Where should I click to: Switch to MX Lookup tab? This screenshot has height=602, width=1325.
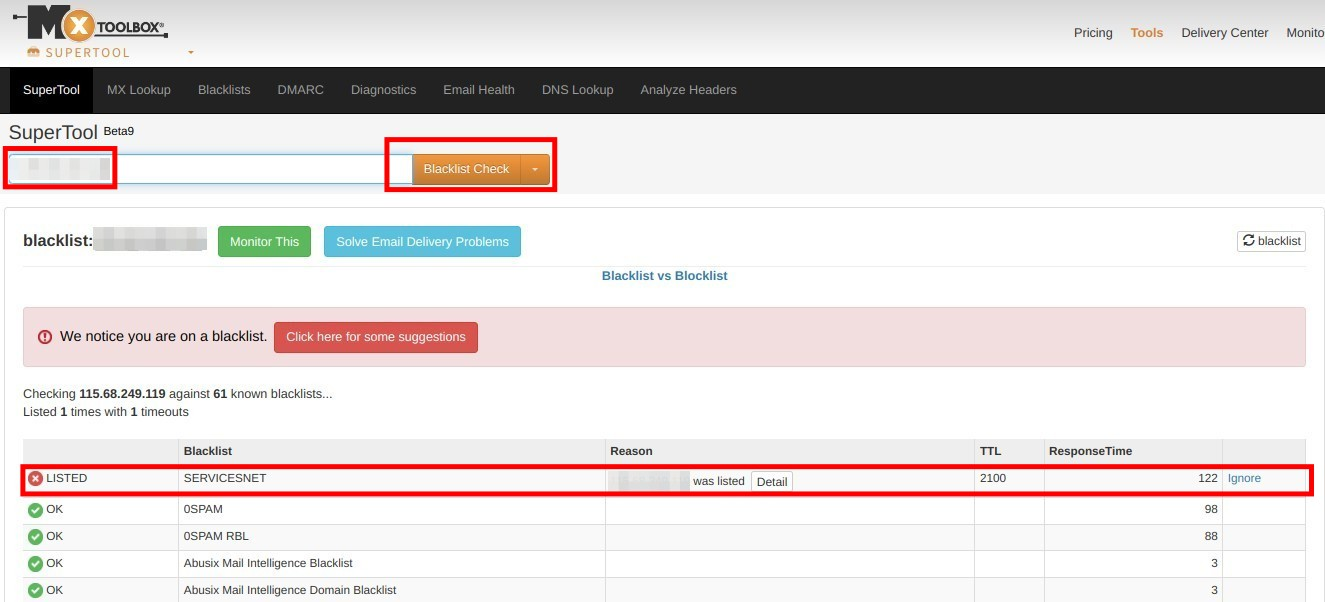click(x=139, y=90)
